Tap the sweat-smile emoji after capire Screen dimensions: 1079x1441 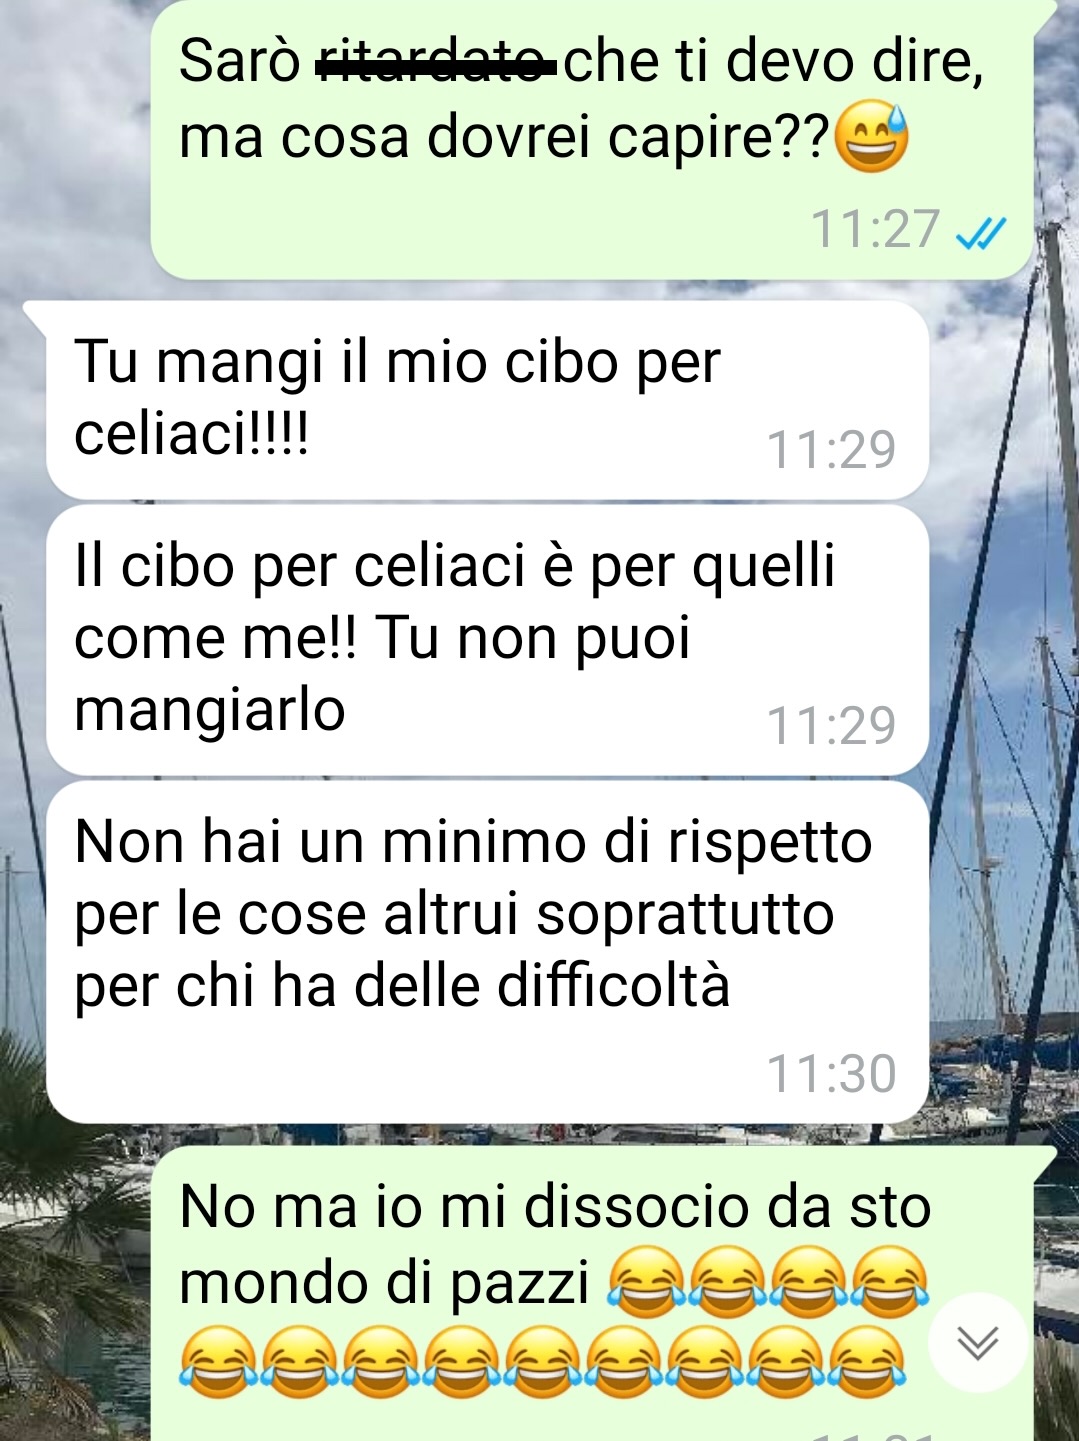(871, 138)
